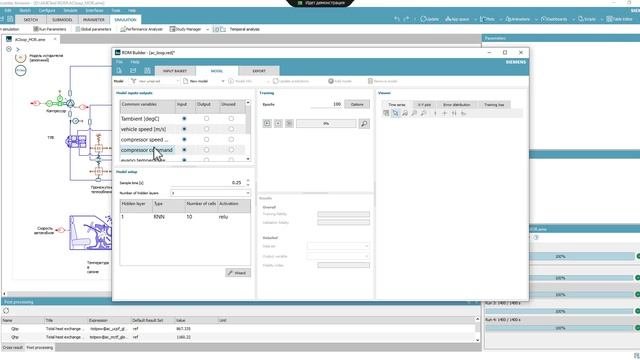The width and height of the screenshot is (640, 360).
Task: Click the start training play icon
Action: pos(267,123)
